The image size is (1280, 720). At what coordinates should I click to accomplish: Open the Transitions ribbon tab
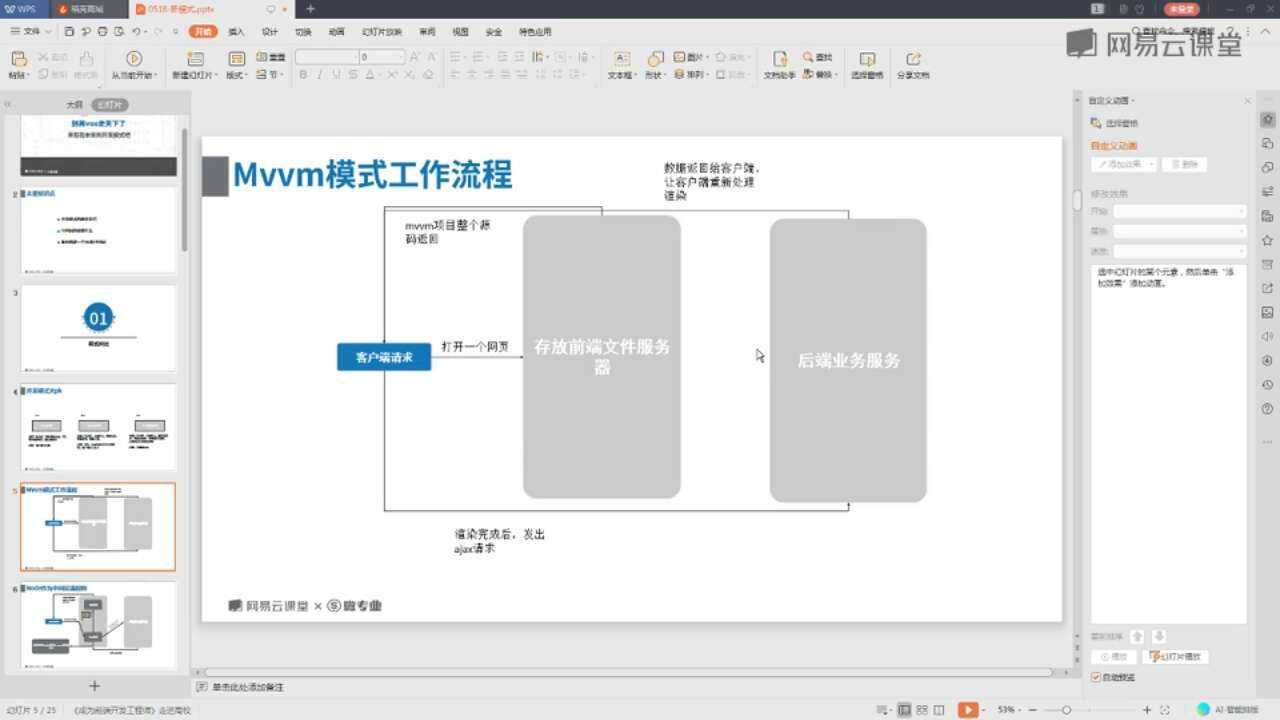pyautogui.click(x=303, y=32)
